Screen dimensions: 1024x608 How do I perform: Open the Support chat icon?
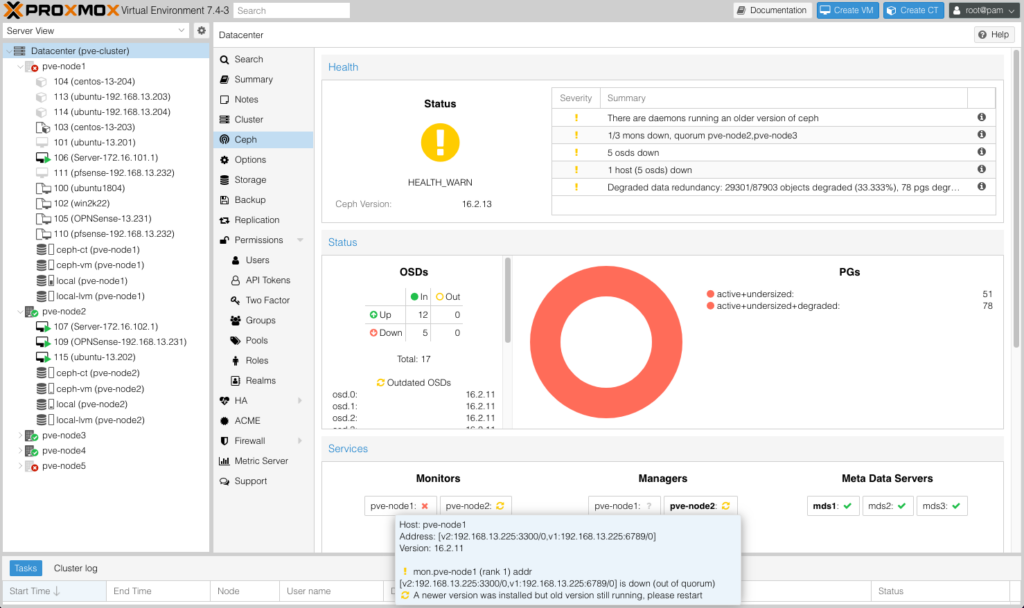tap(224, 481)
